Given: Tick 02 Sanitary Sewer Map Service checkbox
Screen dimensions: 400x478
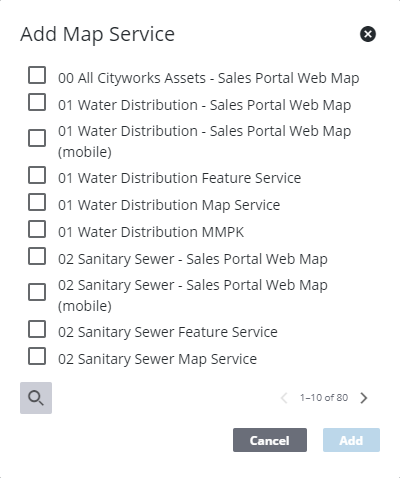Looking at the screenshot, I should click(x=37, y=356).
